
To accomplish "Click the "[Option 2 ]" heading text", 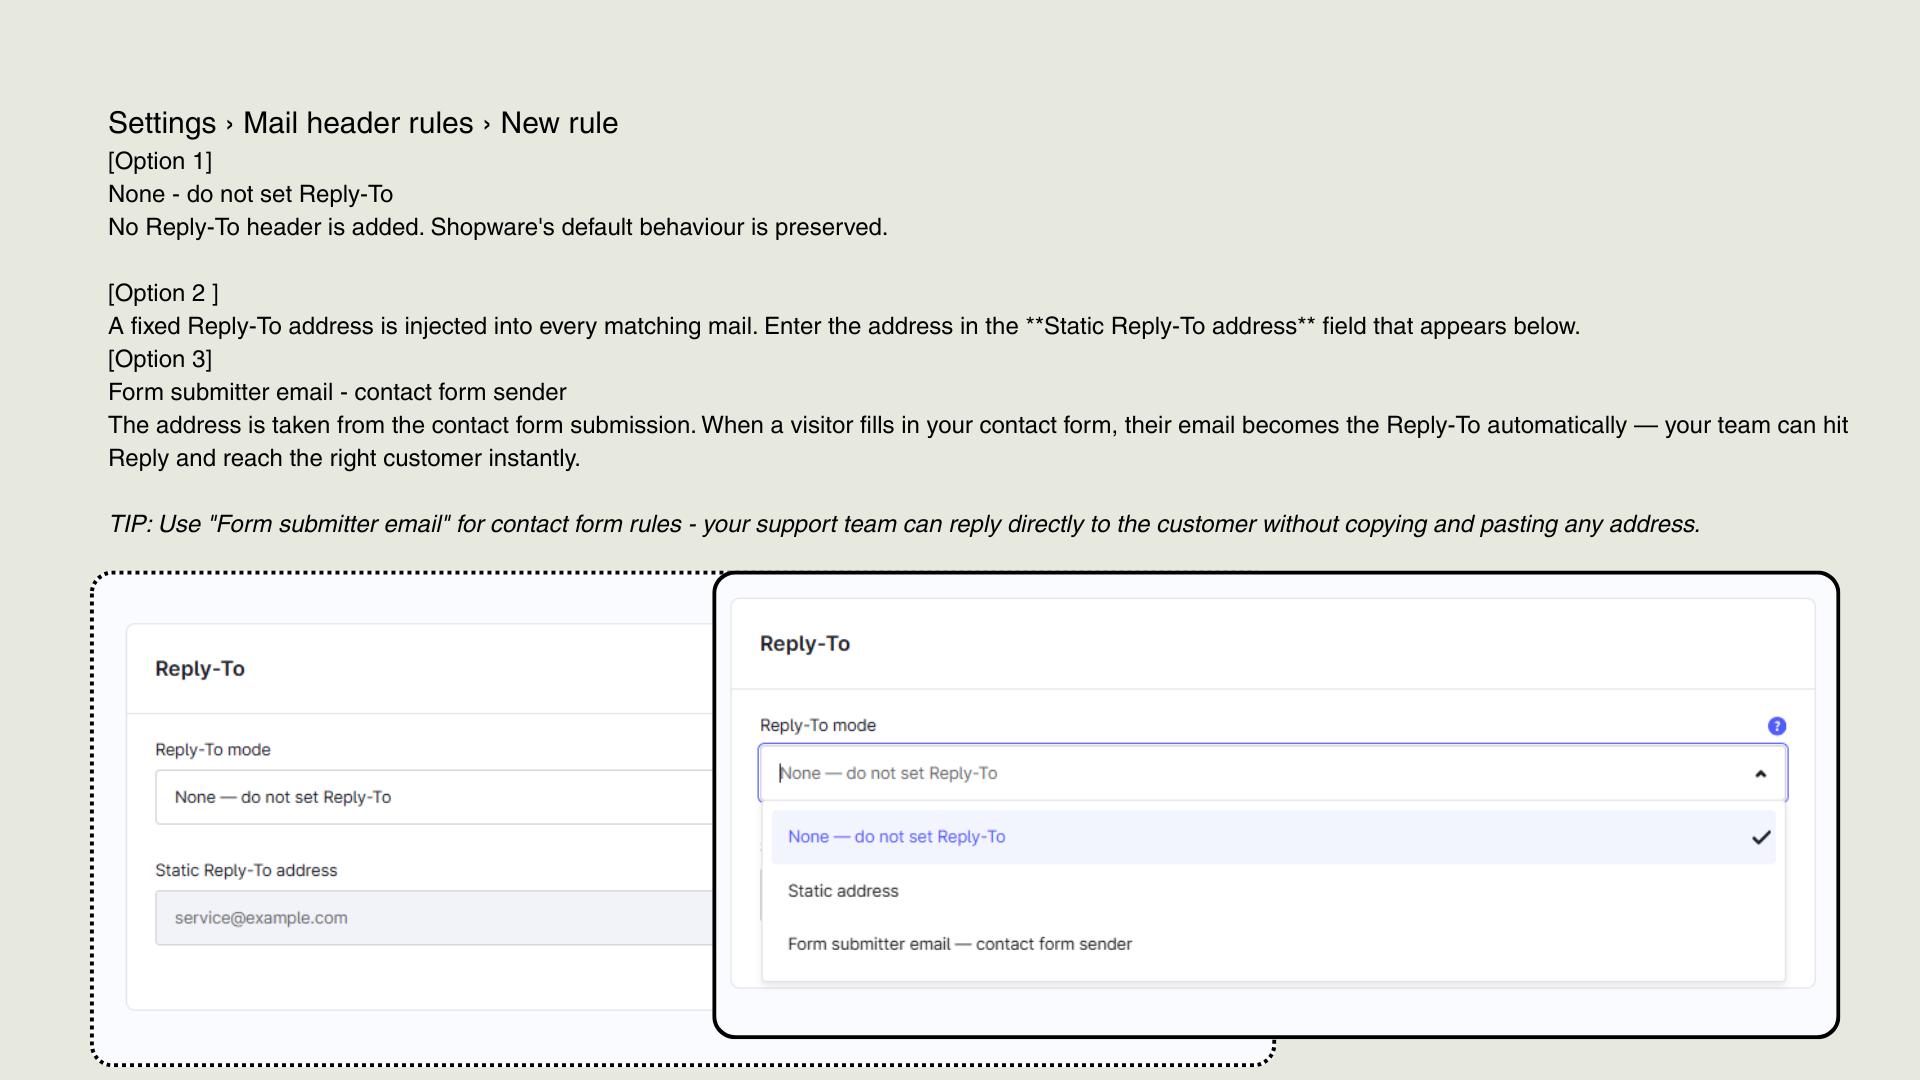I will click(163, 293).
